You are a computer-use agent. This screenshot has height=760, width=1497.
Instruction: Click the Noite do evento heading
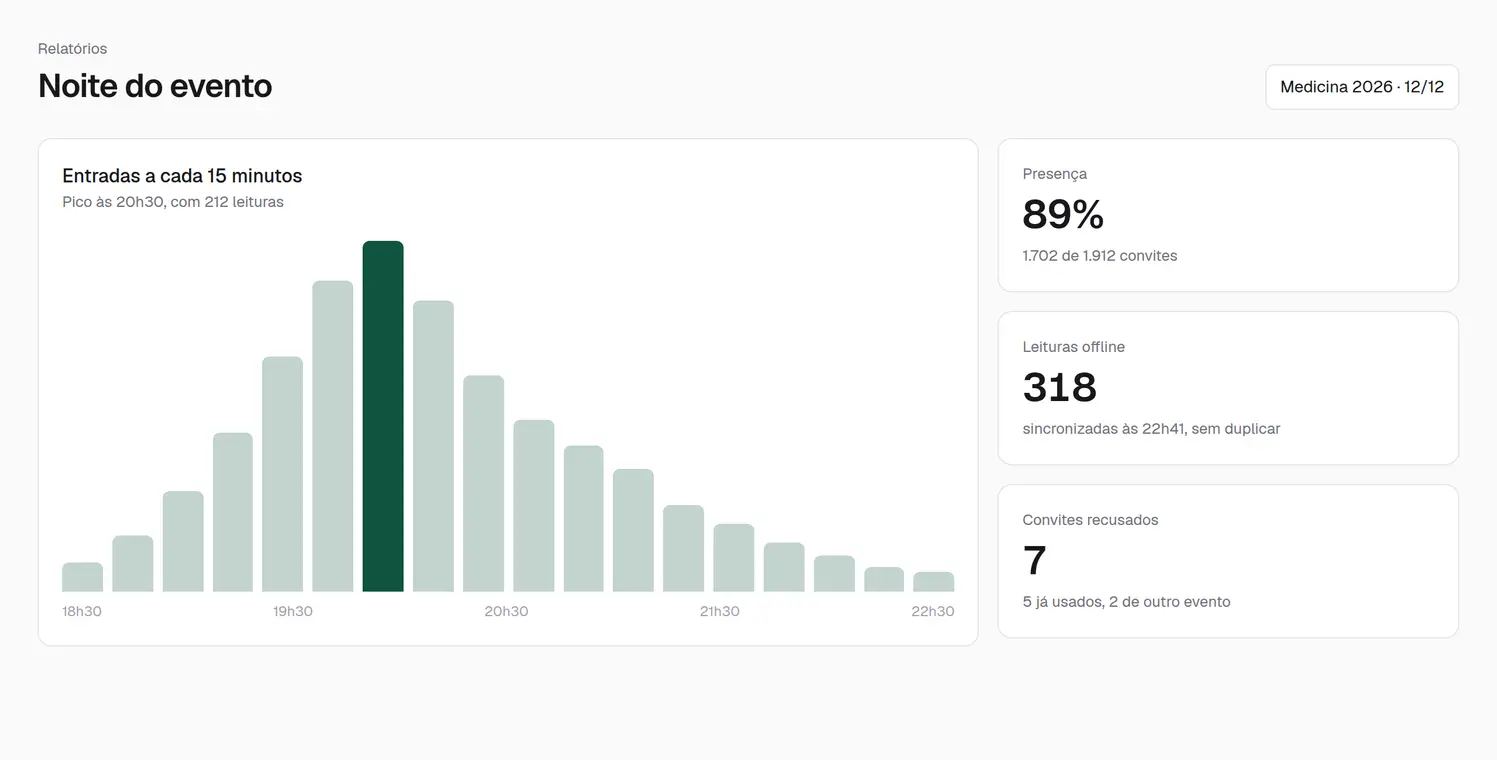click(155, 86)
